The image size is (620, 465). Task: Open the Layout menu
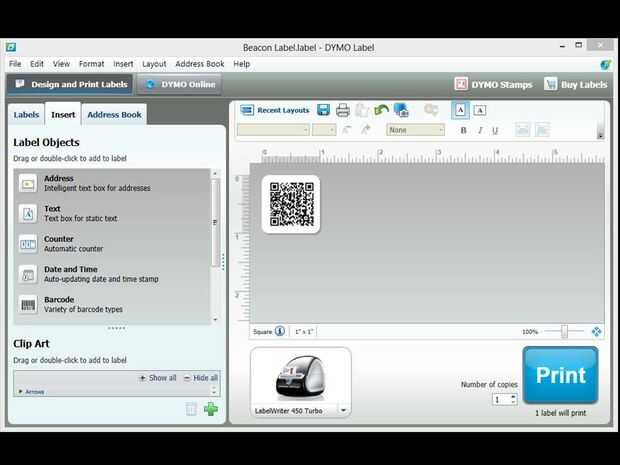(154, 64)
